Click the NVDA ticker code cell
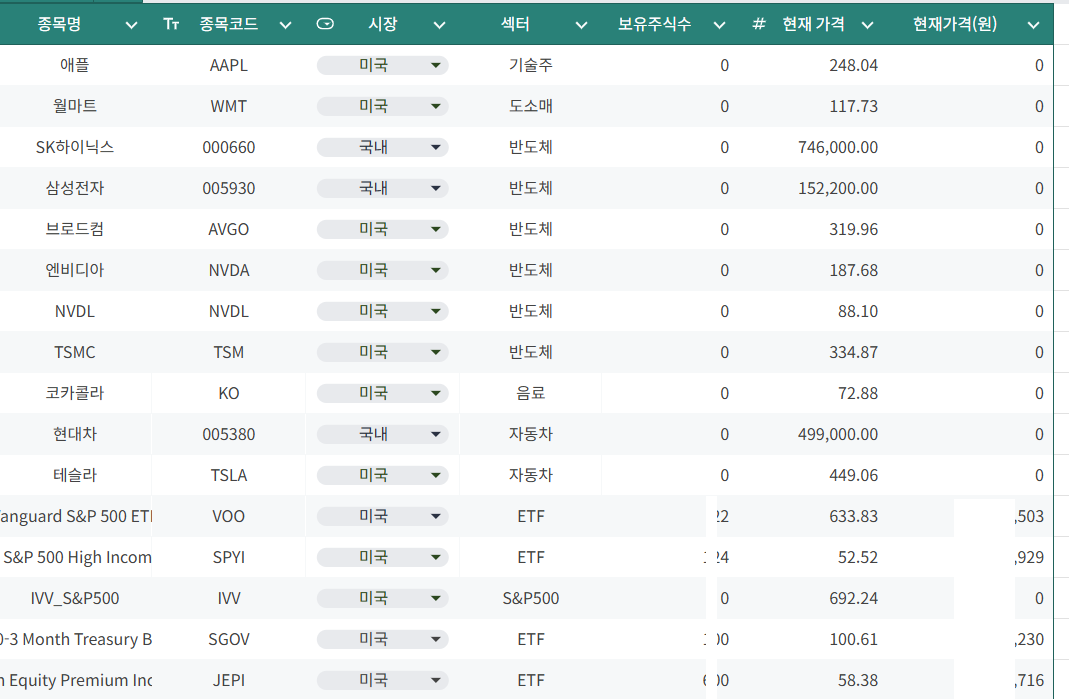Screen dimensions: 1069x699 (x=229, y=270)
